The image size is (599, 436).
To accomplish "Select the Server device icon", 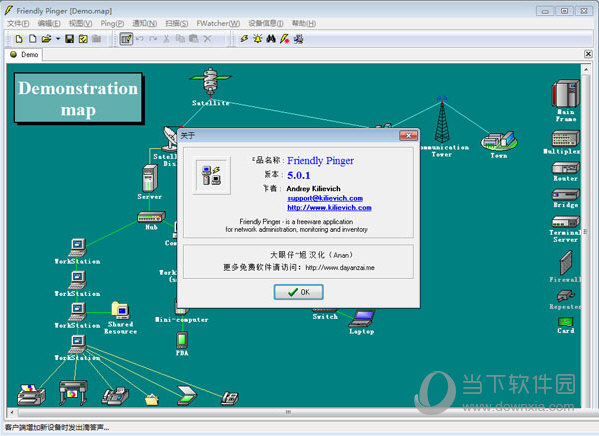I will point(150,178).
